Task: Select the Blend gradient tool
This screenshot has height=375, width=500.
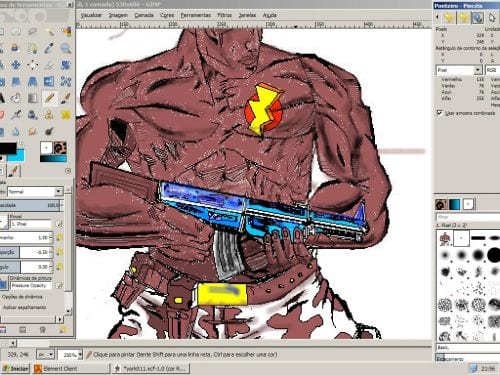Action: tap(32, 98)
